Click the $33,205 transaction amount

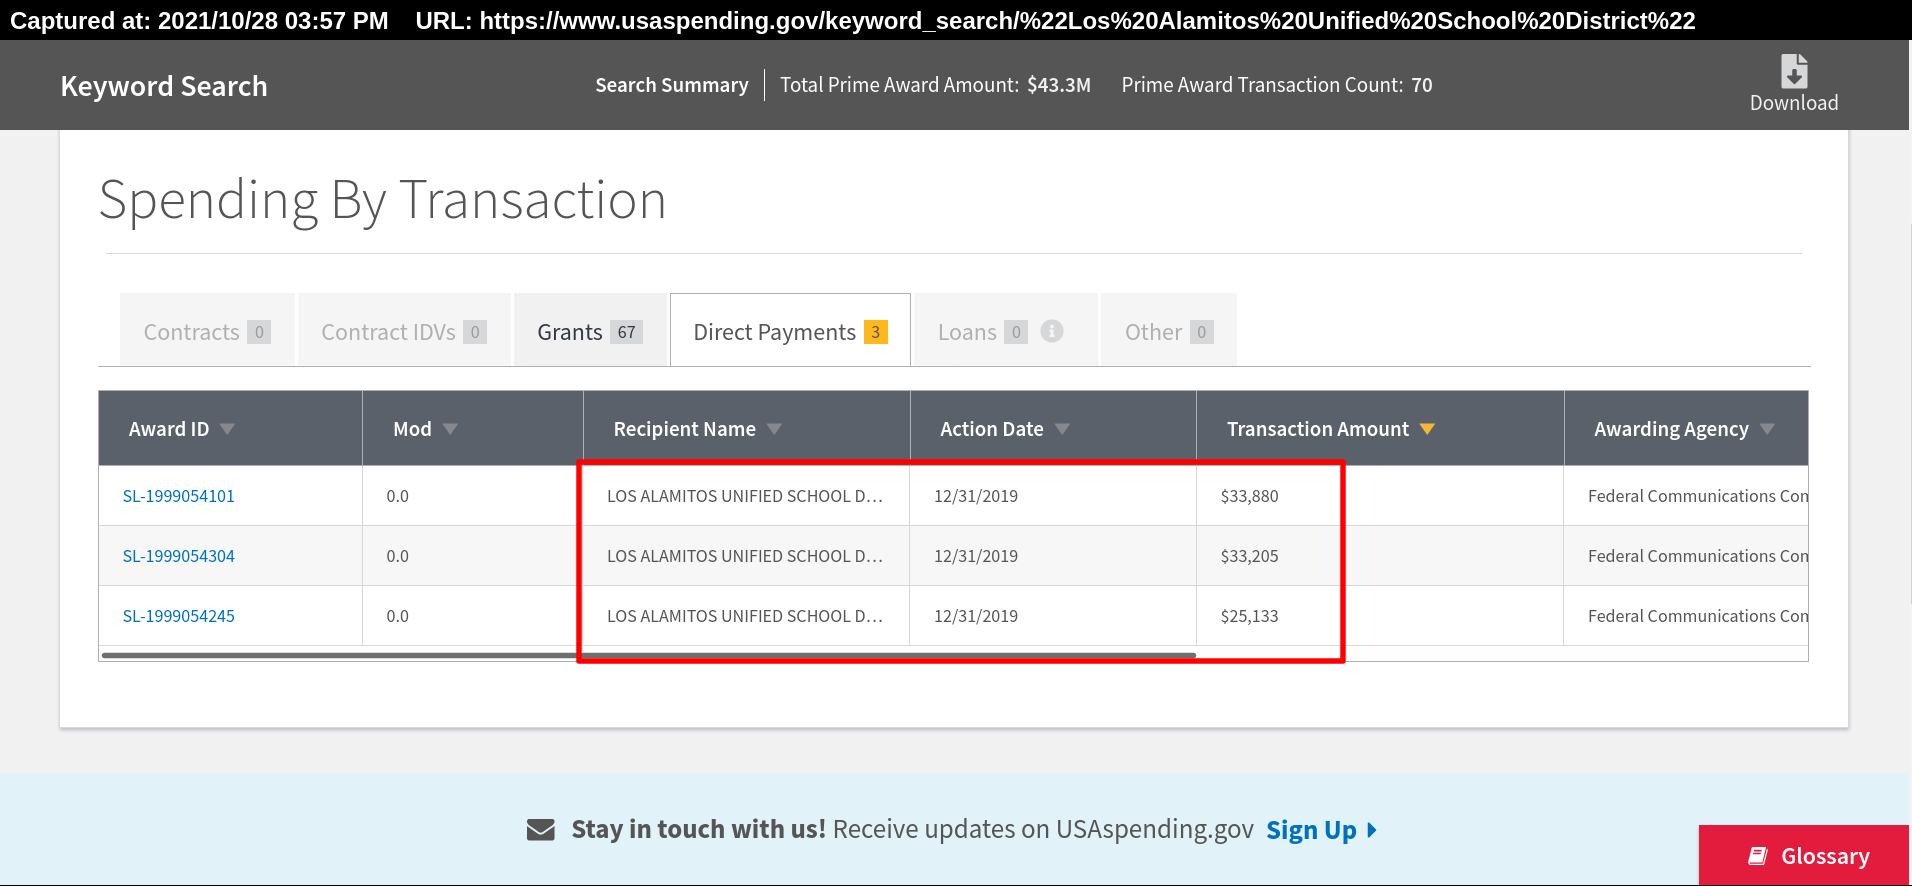coord(1249,556)
